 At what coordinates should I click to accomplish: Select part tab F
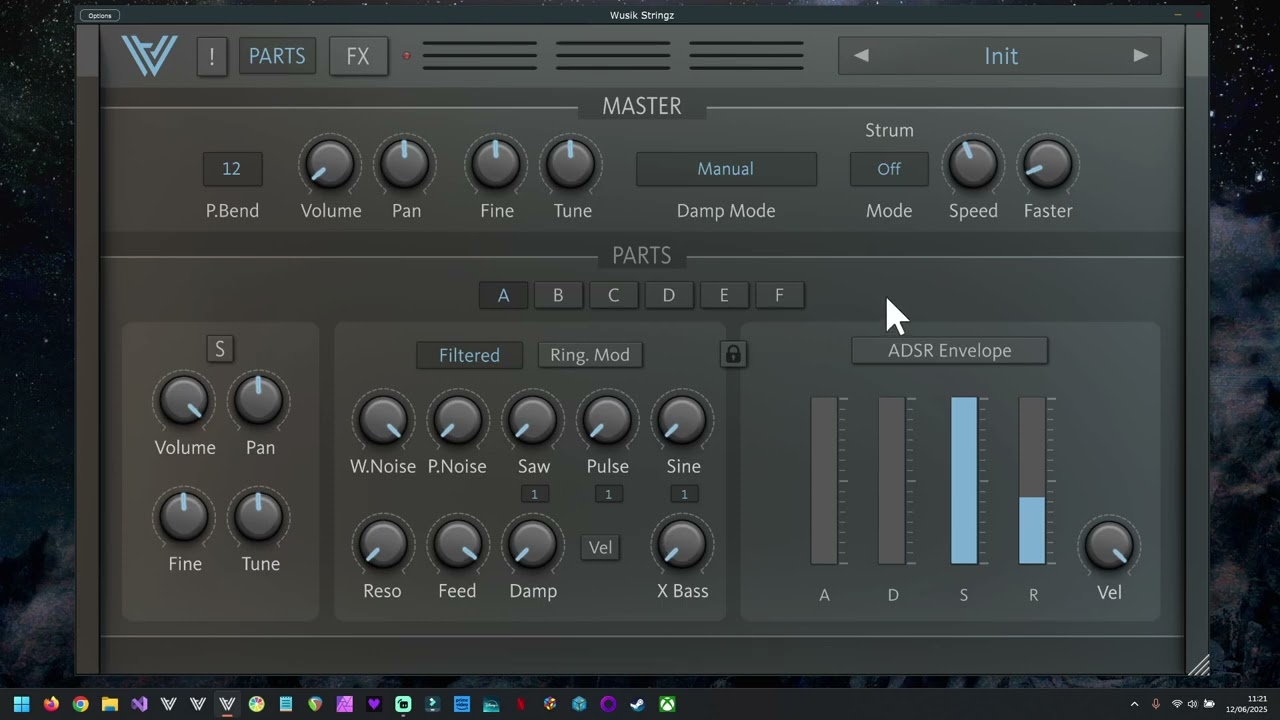pos(779,295)
